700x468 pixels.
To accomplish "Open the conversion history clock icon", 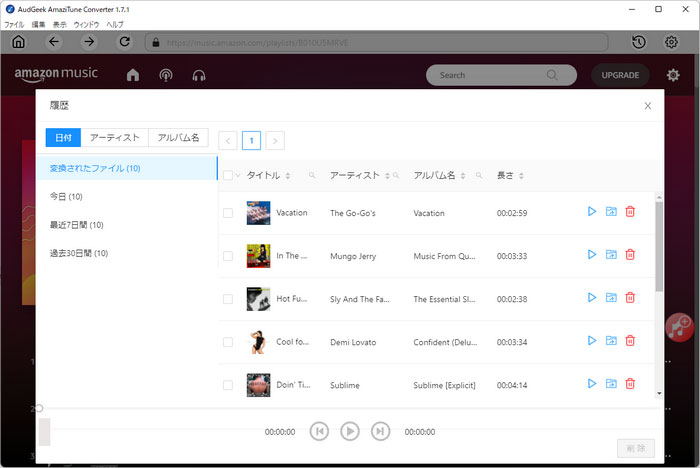I will coord(639,42).
